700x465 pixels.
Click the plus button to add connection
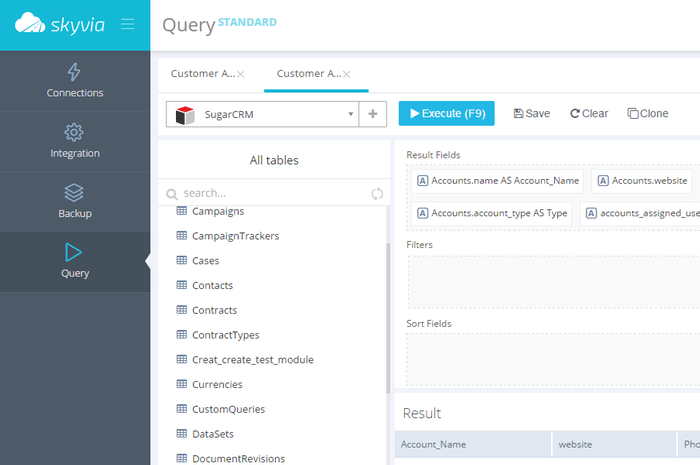click(372, 114)
